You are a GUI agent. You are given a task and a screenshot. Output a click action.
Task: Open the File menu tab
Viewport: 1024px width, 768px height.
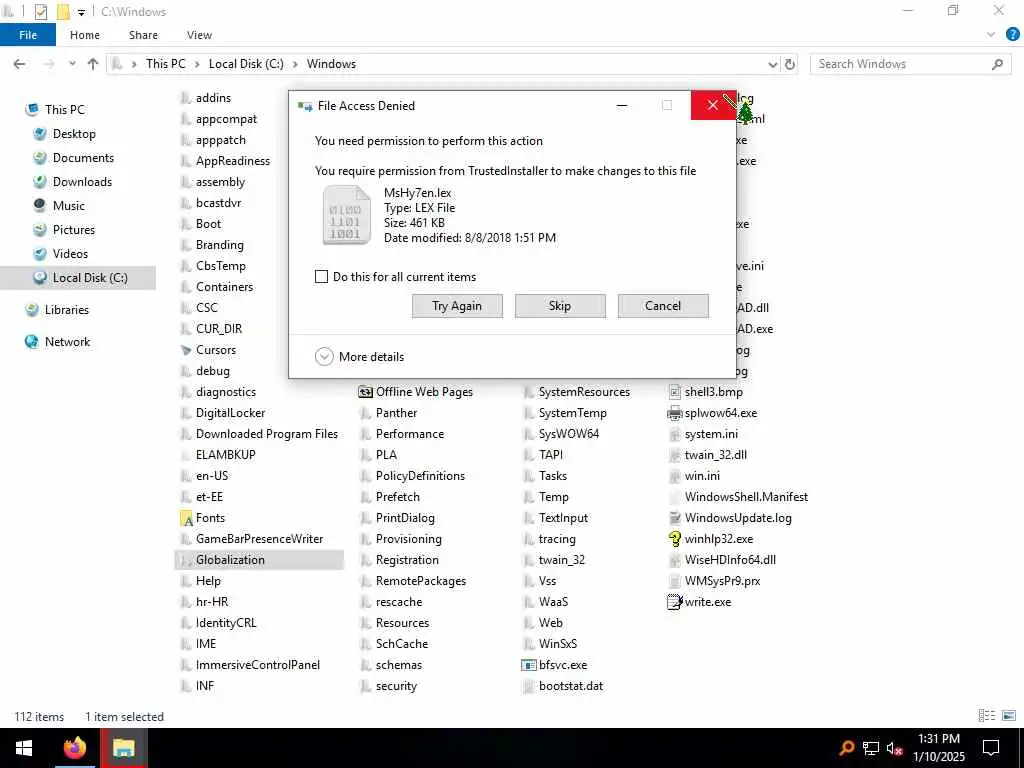tap(28, 35)
